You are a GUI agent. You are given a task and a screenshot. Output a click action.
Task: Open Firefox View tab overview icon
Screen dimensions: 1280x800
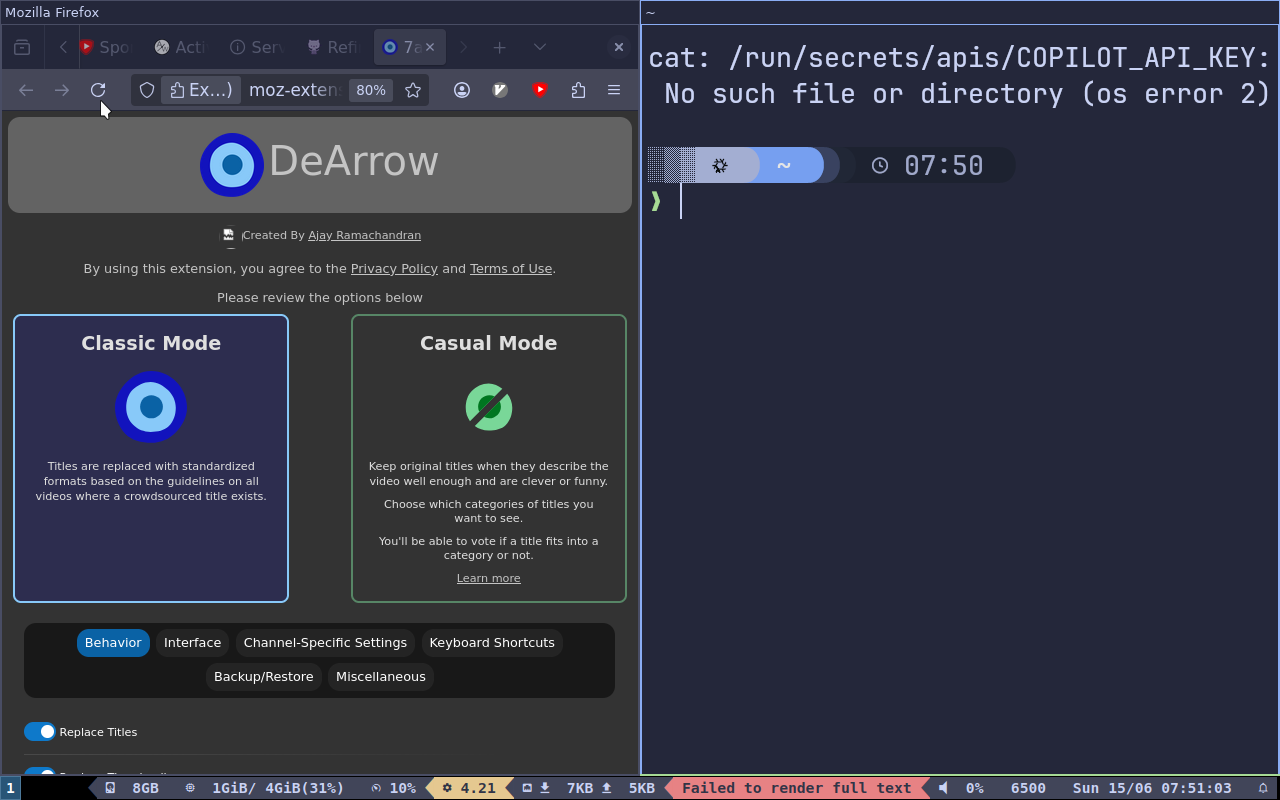22,47
